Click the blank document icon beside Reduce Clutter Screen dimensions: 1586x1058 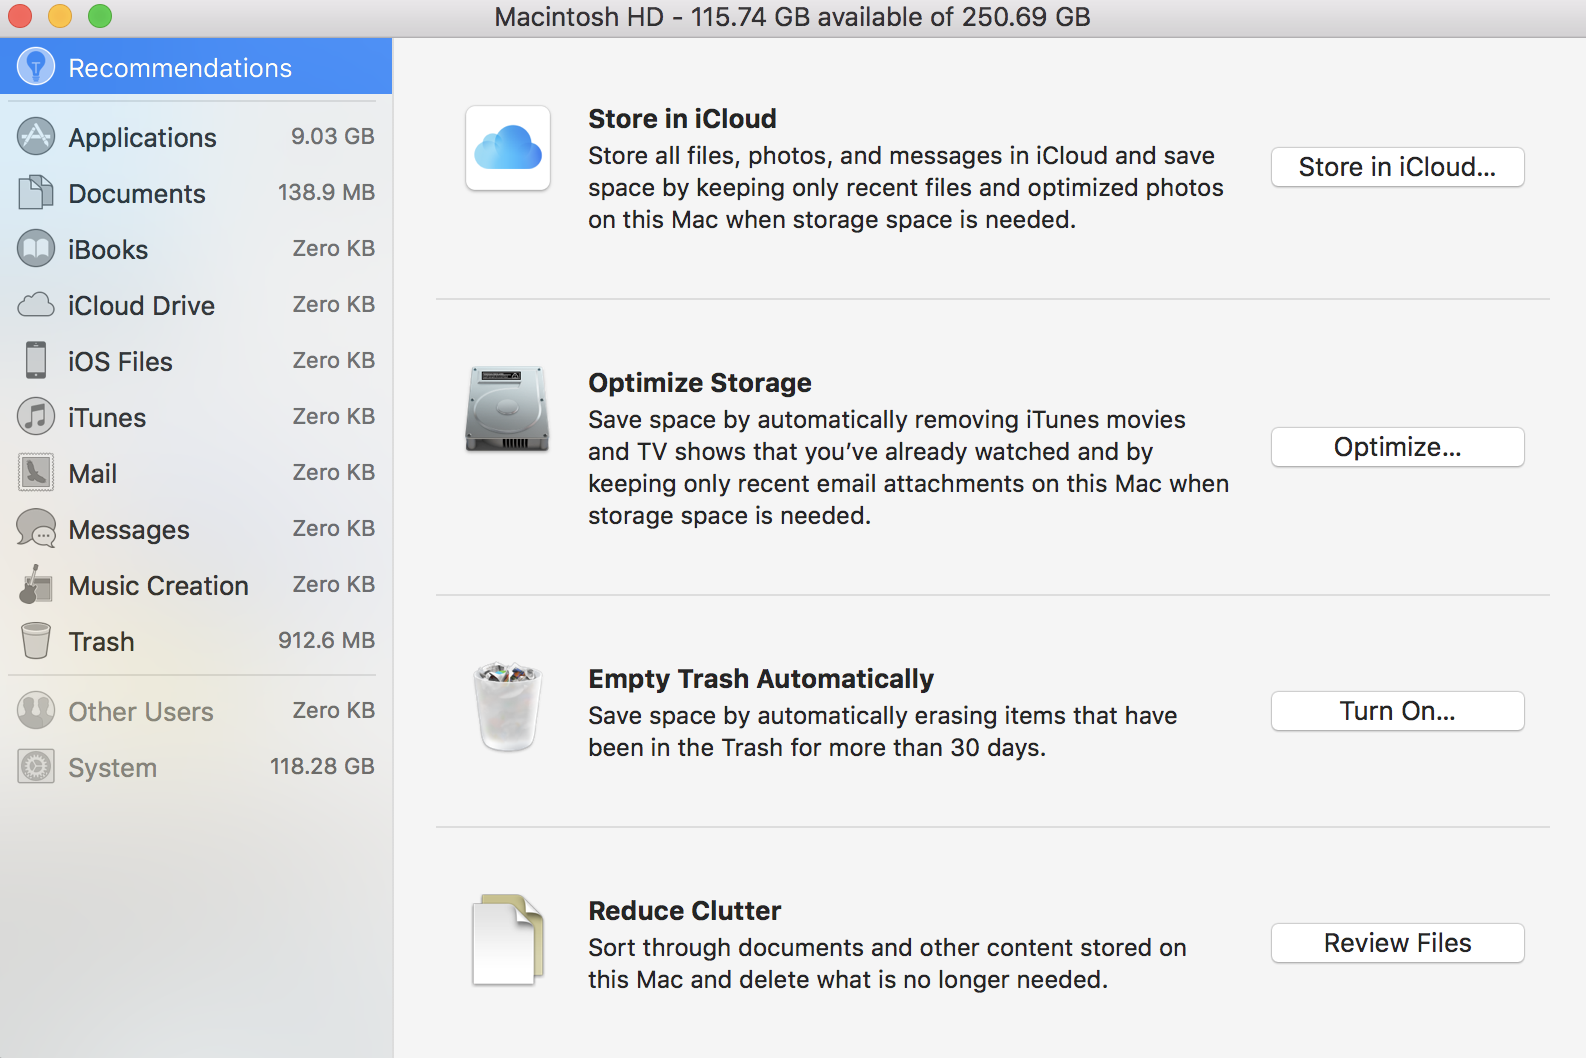pos(508,940)
